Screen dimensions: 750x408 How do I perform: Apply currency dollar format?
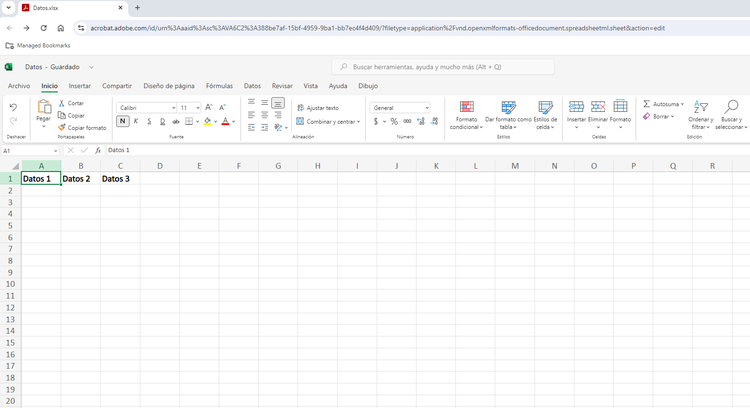click(376, 121)
